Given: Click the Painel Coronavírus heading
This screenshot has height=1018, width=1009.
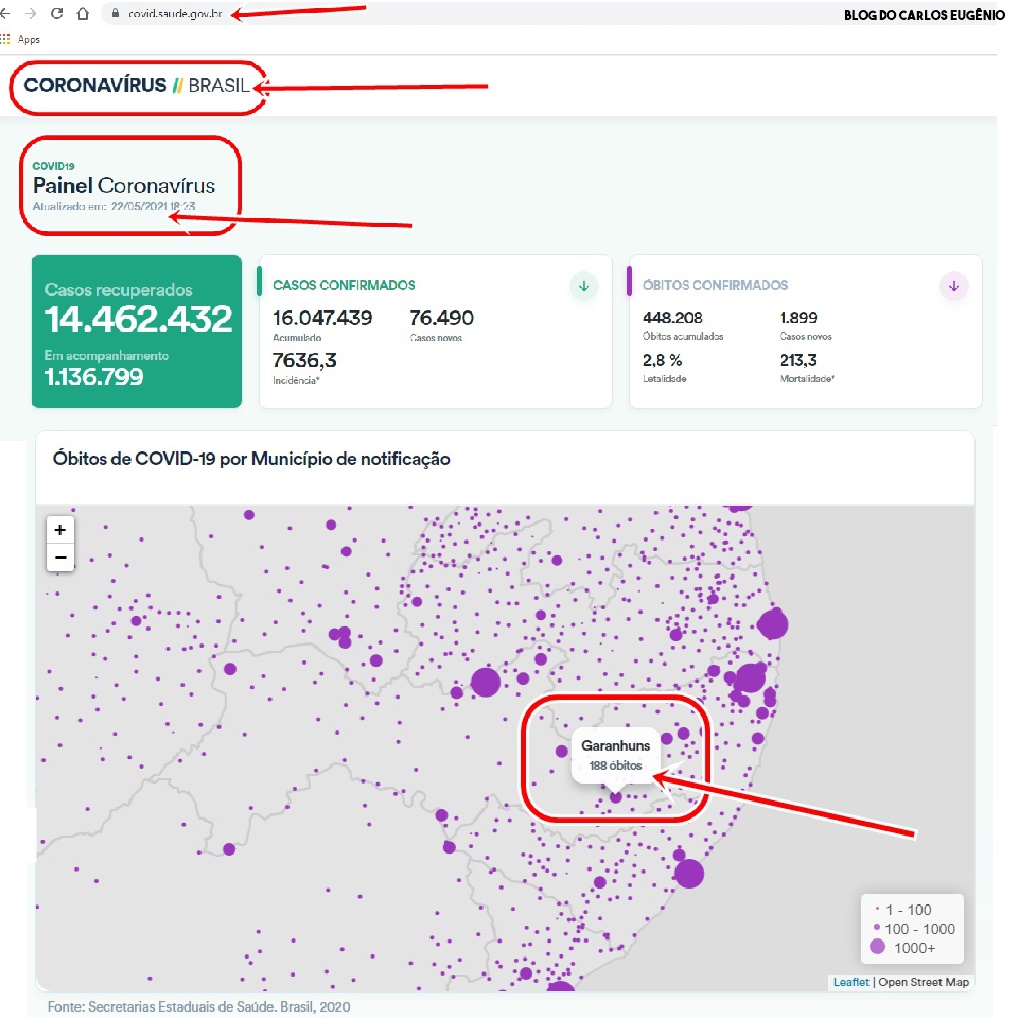Looking at the screenshot, I should (124, 185).
